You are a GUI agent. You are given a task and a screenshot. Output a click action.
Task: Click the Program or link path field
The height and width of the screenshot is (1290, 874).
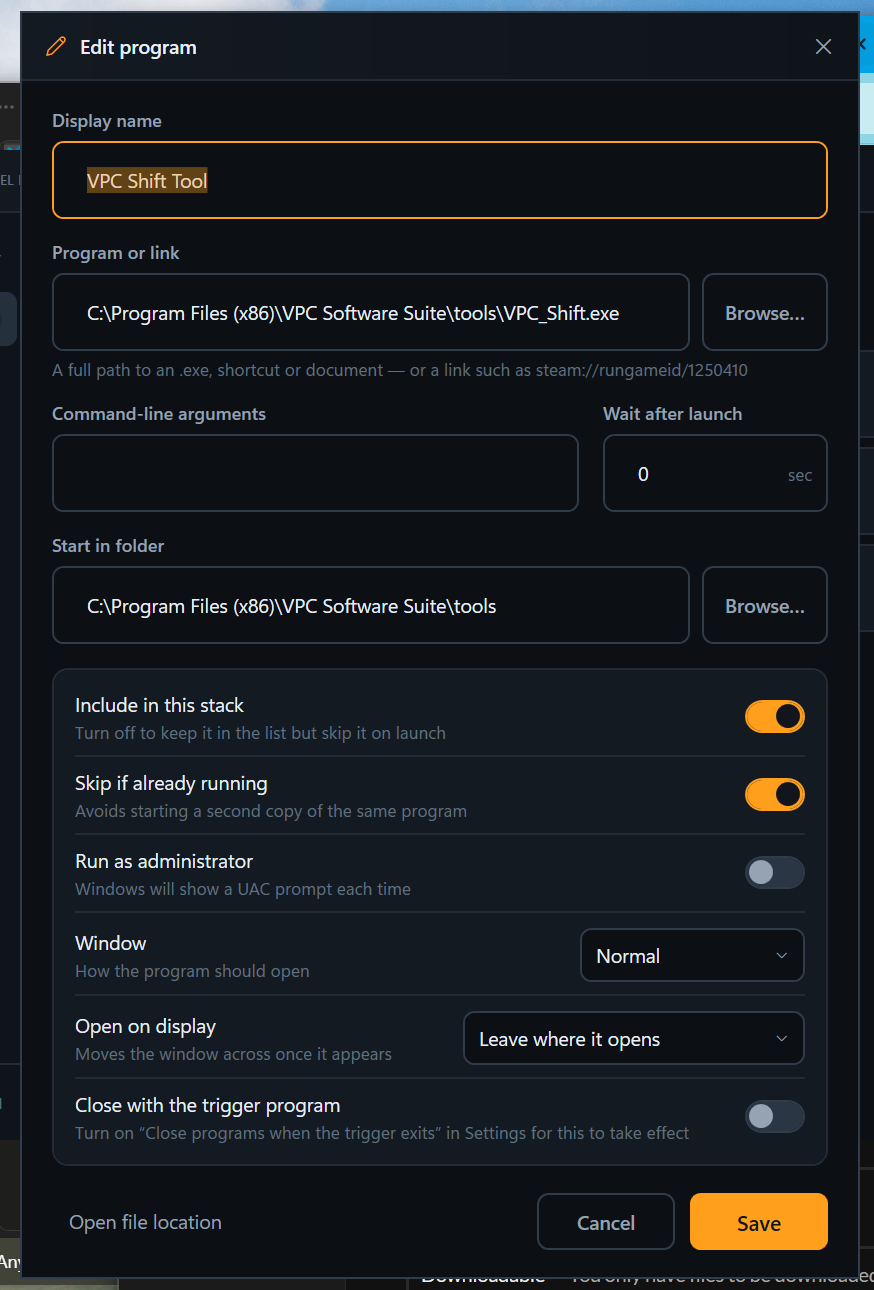point(371,312)
